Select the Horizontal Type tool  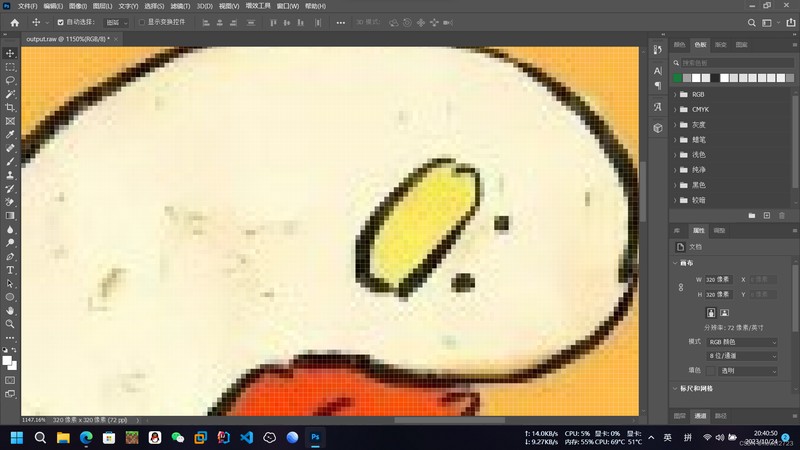click(10, 270)
